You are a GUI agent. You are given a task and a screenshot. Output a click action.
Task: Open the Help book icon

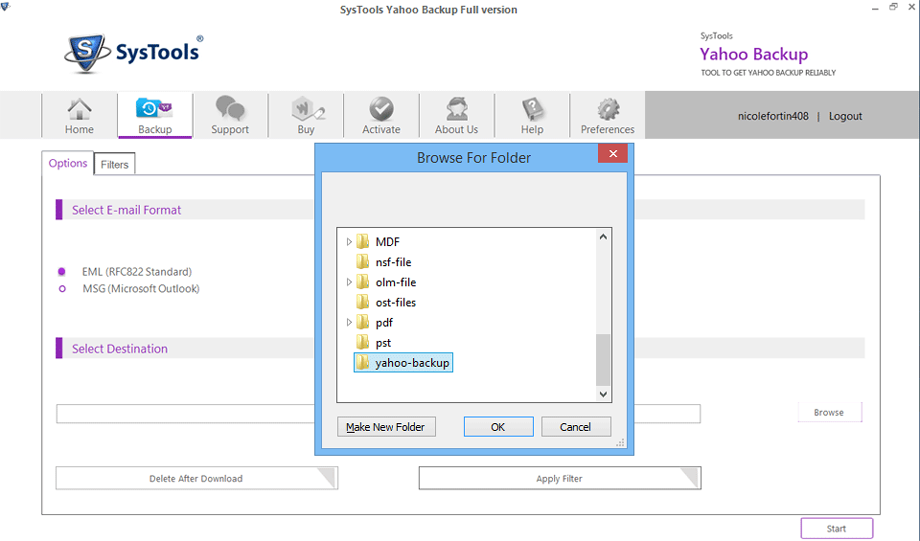[x=532, y=109]
